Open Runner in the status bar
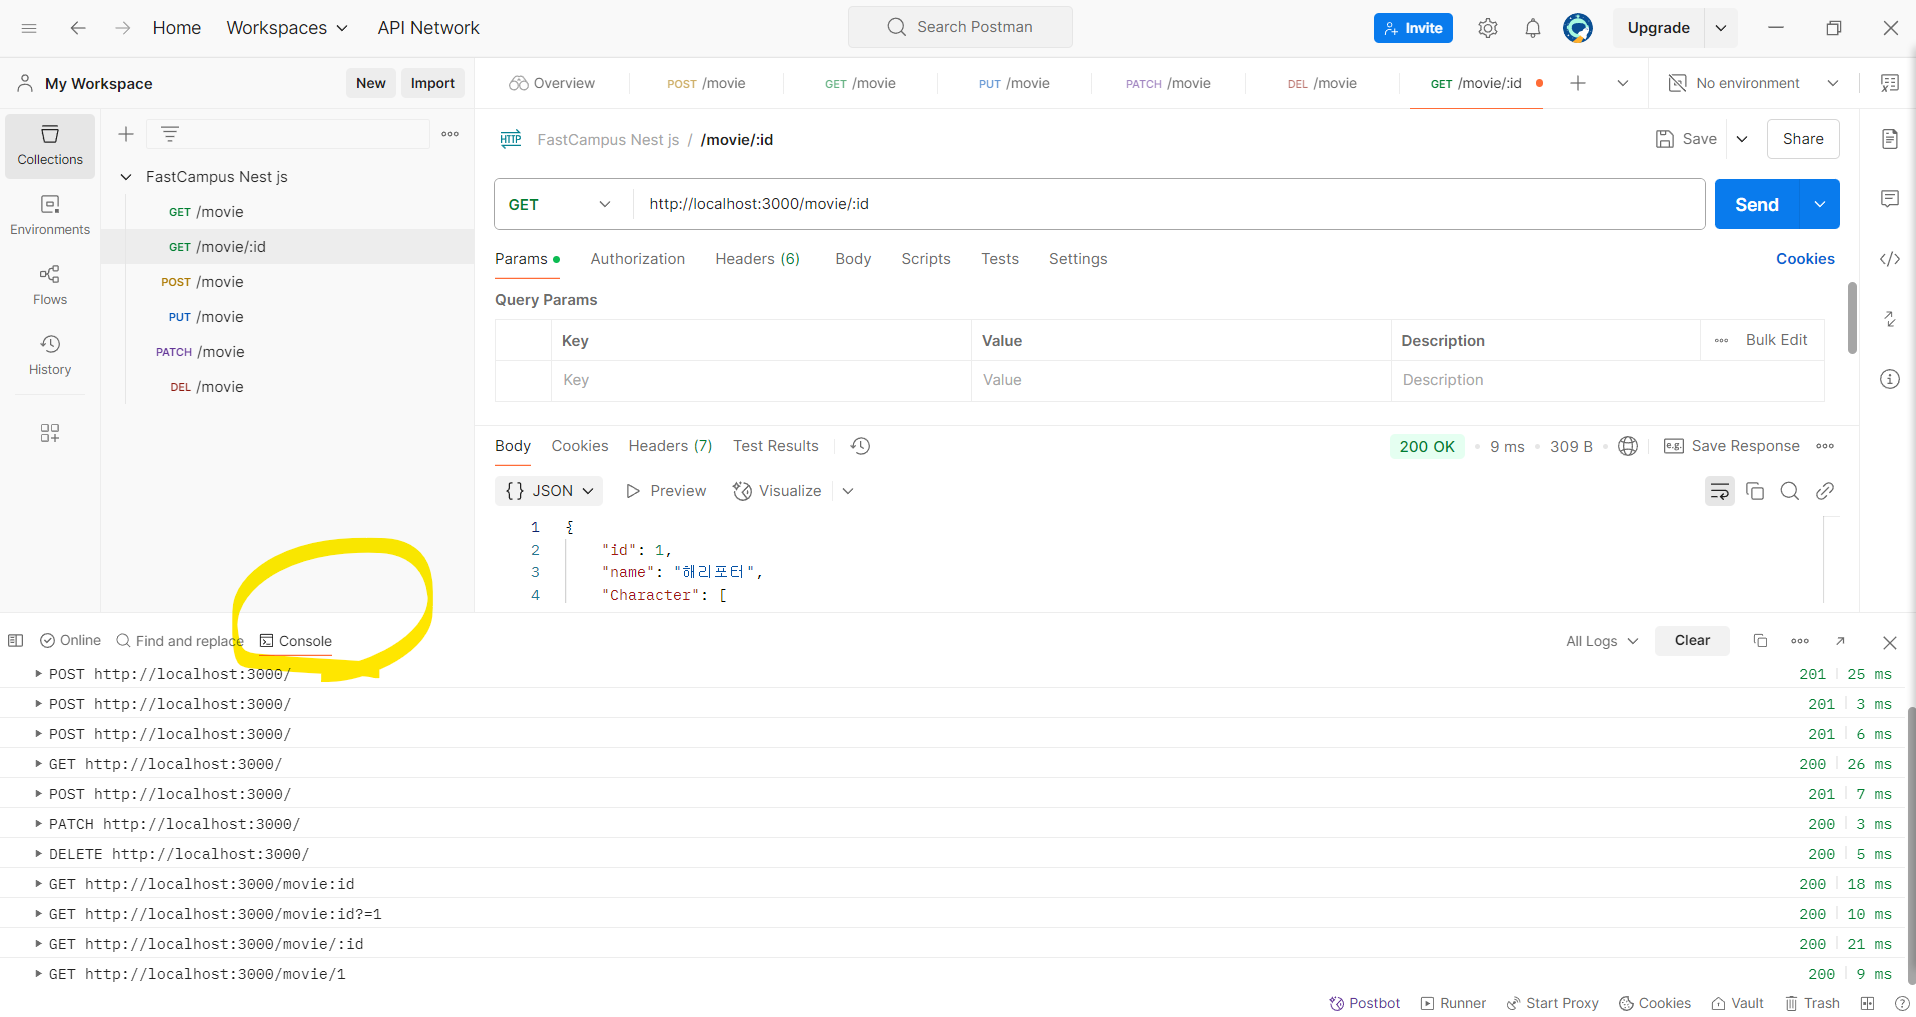 [x=1453, y=1003]
